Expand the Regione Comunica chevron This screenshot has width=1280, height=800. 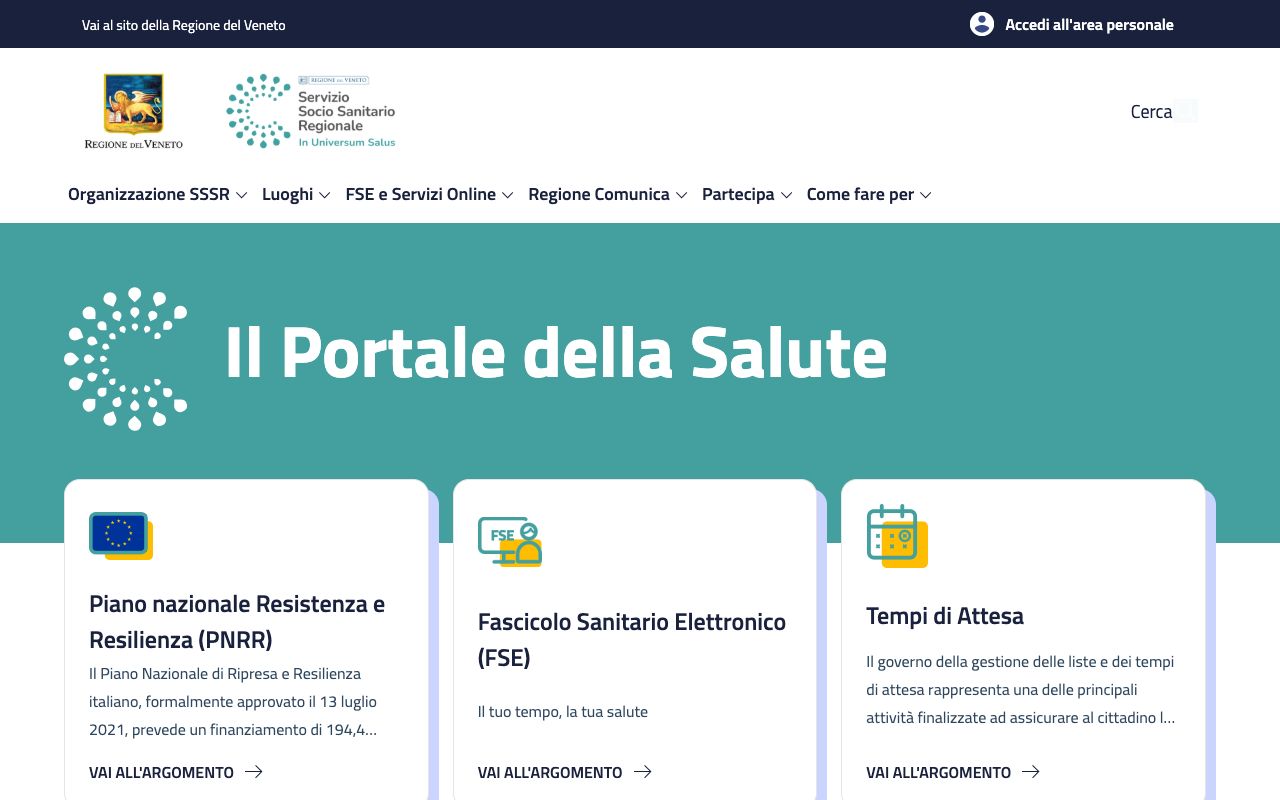point(681,195)
